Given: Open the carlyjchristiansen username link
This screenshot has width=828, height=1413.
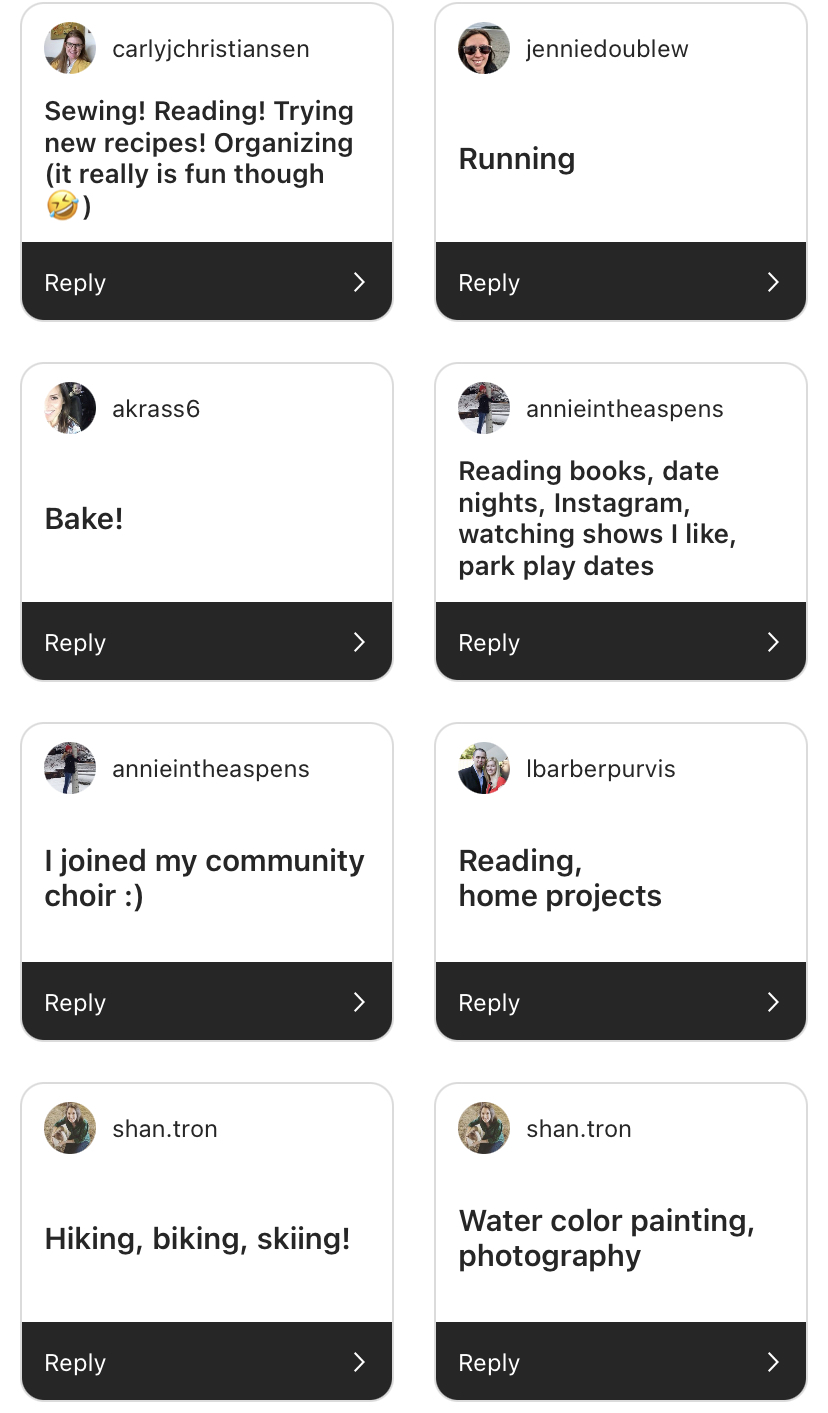Looking at the screenshot, I should pyautogui.click(x=210, y=49).
